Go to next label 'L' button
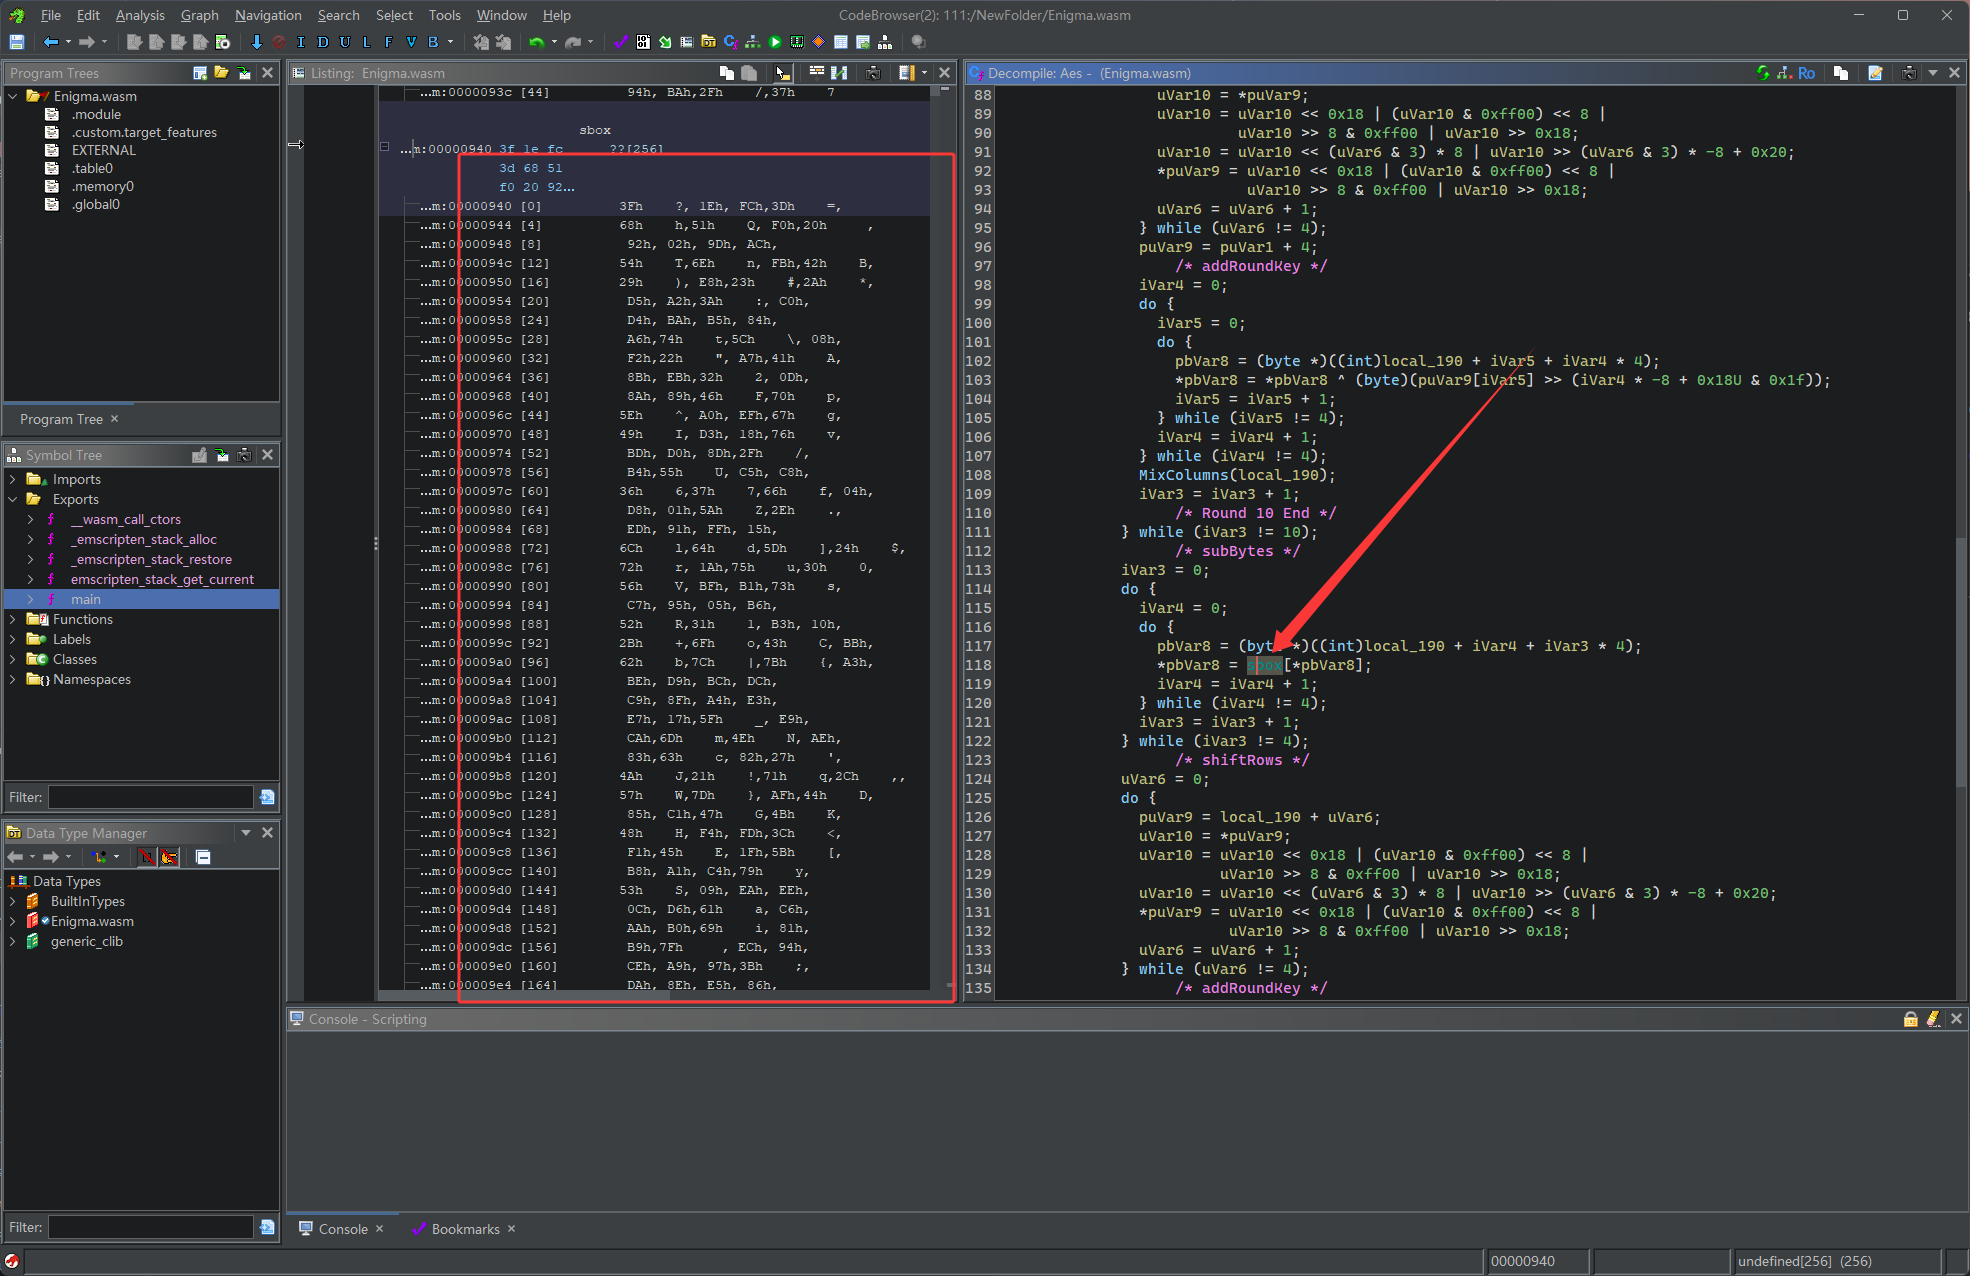 click(367, 42)
